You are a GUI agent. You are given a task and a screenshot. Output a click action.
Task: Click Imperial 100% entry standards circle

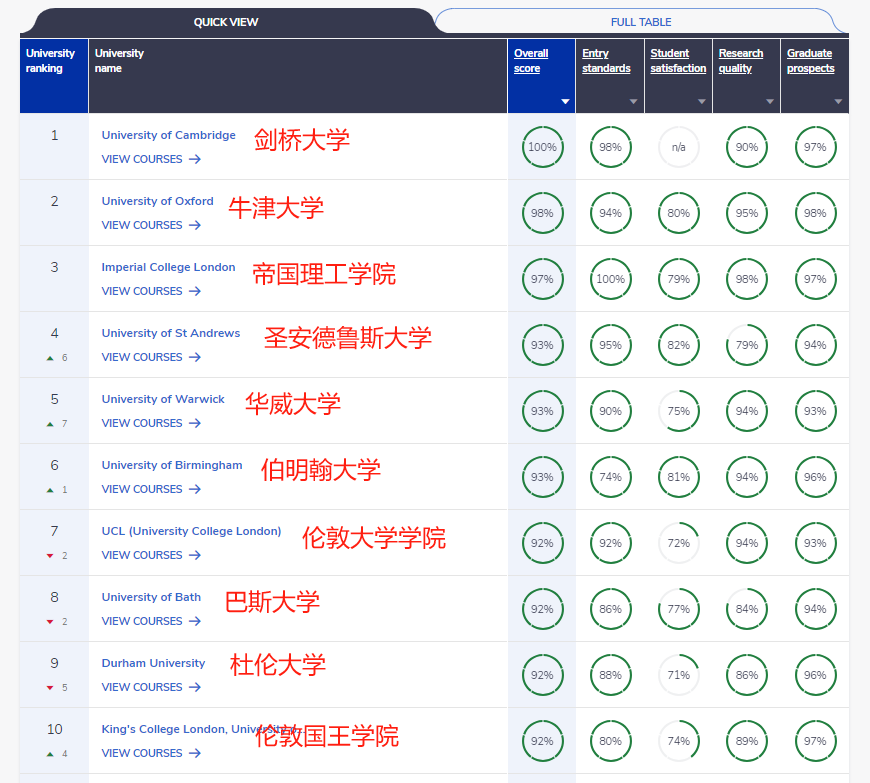(610, 279)
